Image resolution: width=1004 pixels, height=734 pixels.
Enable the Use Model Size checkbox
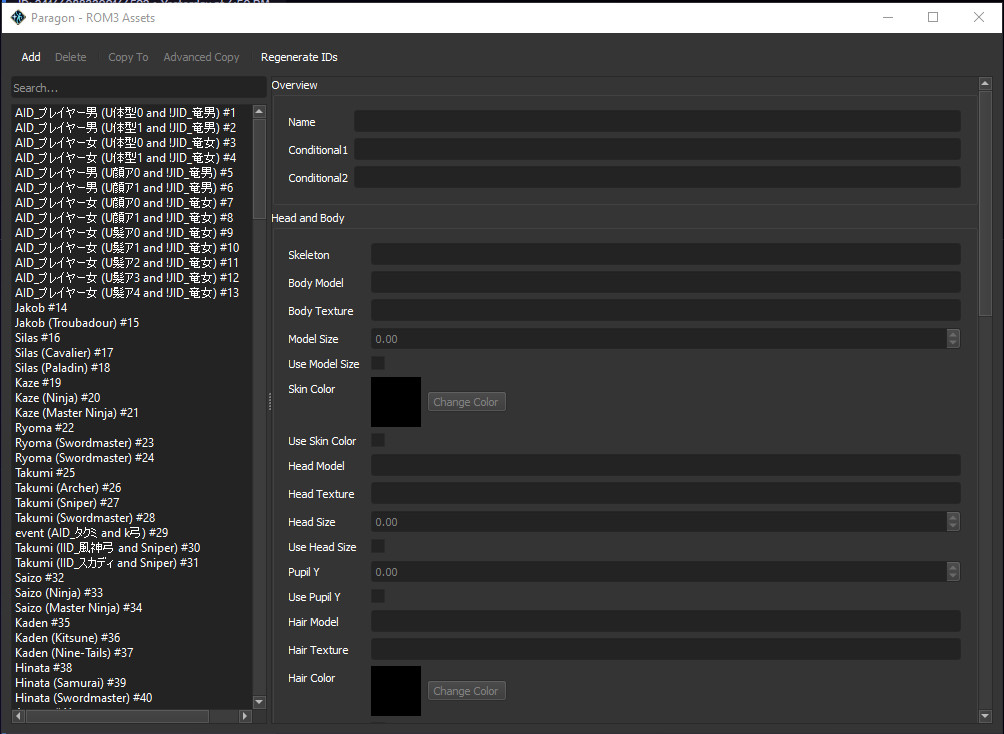378,363
